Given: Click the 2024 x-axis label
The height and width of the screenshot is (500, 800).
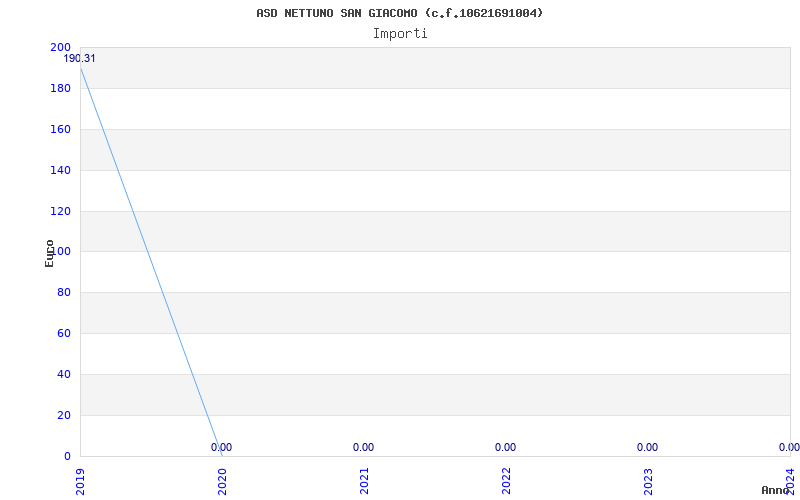Looking at the screenshot, I should coord(790,482).
